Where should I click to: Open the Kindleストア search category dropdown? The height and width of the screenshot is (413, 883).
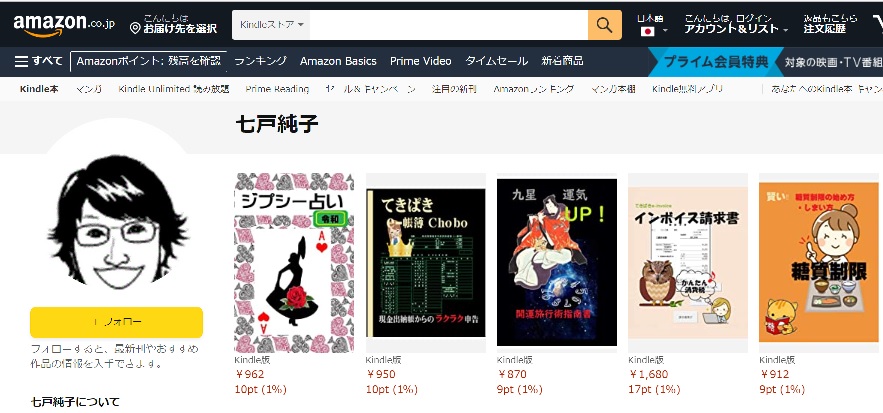[x=271, y=25]
